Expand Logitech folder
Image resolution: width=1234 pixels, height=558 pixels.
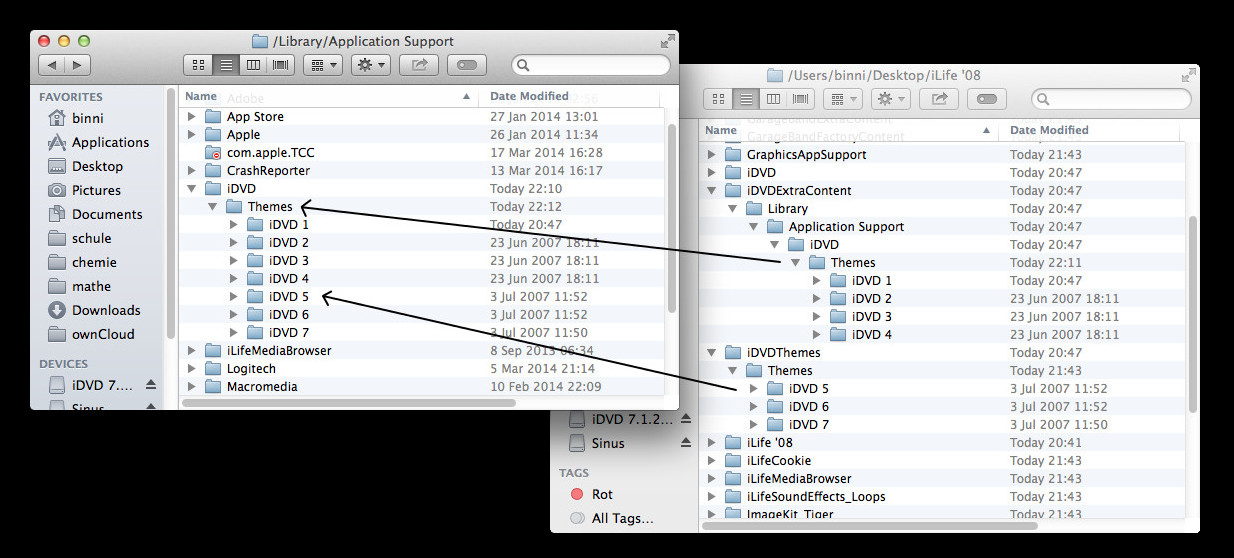(192, 369)
